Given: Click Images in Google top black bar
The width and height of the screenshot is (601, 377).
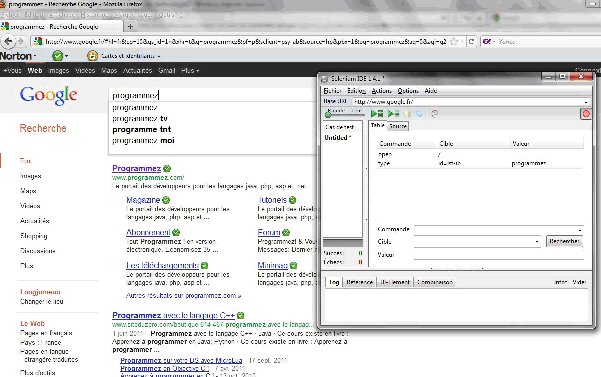Looking at the screenshot, I should [59, 70].
